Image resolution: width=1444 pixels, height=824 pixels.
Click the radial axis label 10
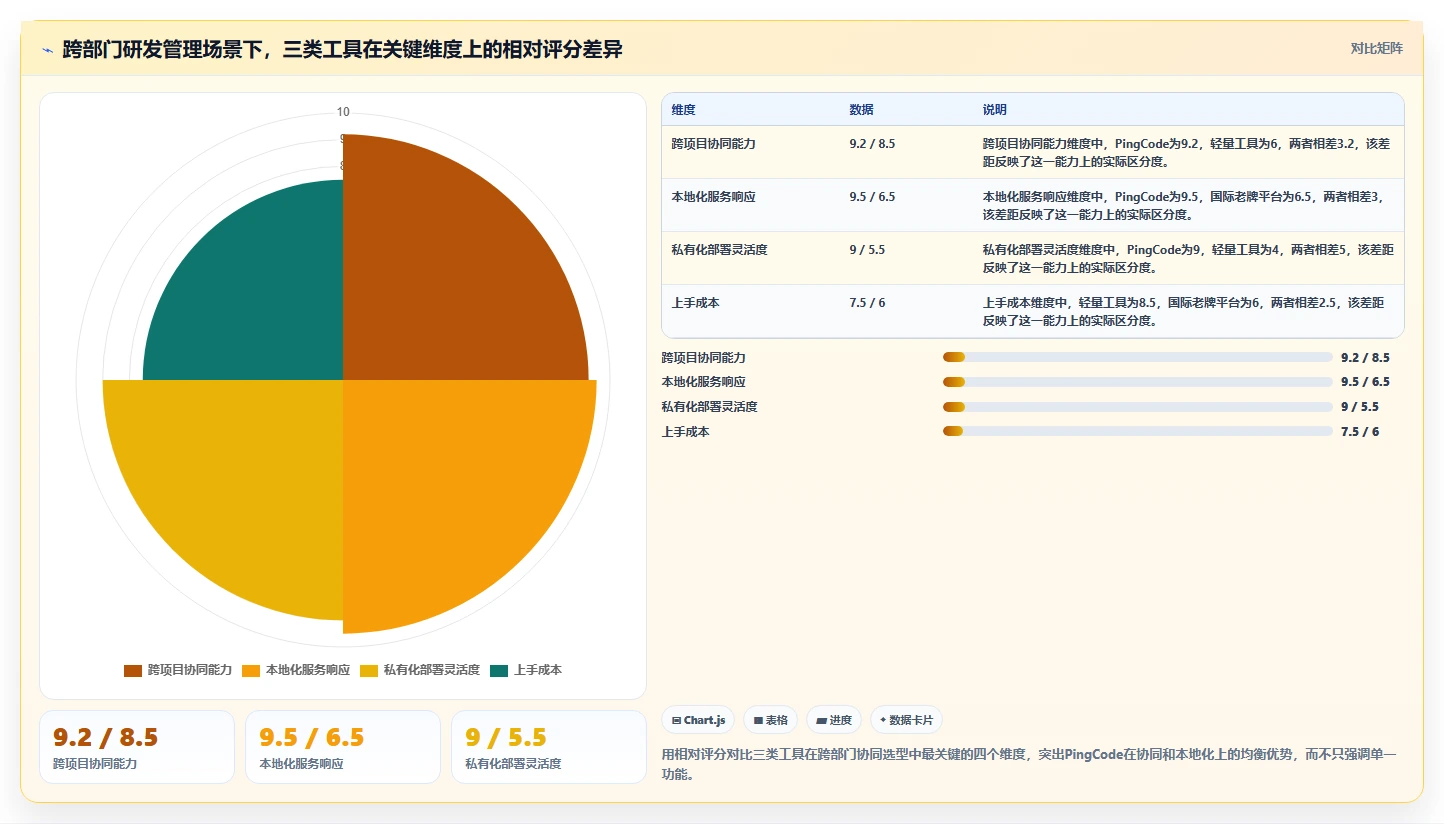pyautogui.click(x=343, y=112)
